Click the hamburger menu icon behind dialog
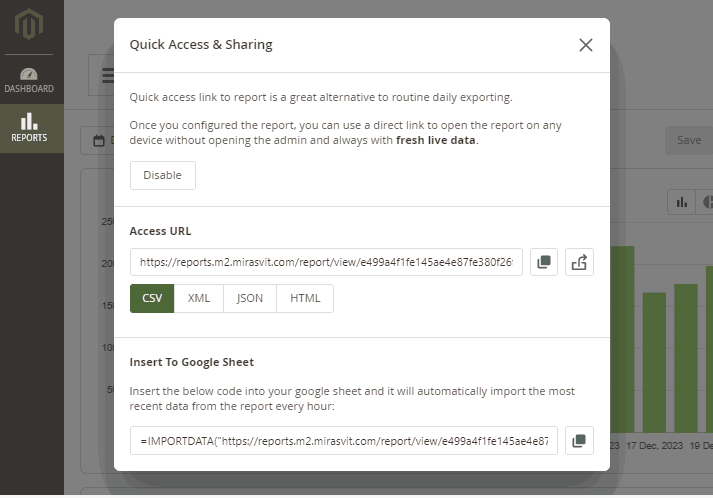This screenshot has width=713, height=498. [108, 75]
